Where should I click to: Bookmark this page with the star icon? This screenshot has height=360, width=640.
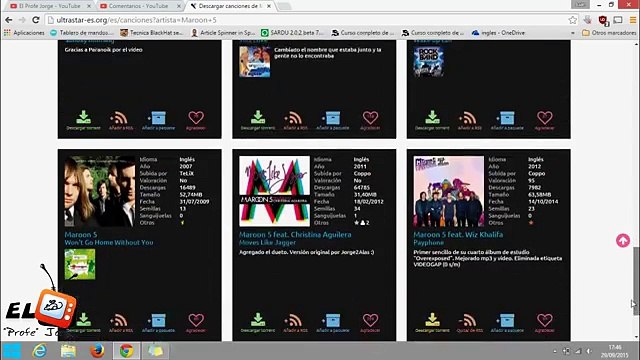tap(573, 20)
